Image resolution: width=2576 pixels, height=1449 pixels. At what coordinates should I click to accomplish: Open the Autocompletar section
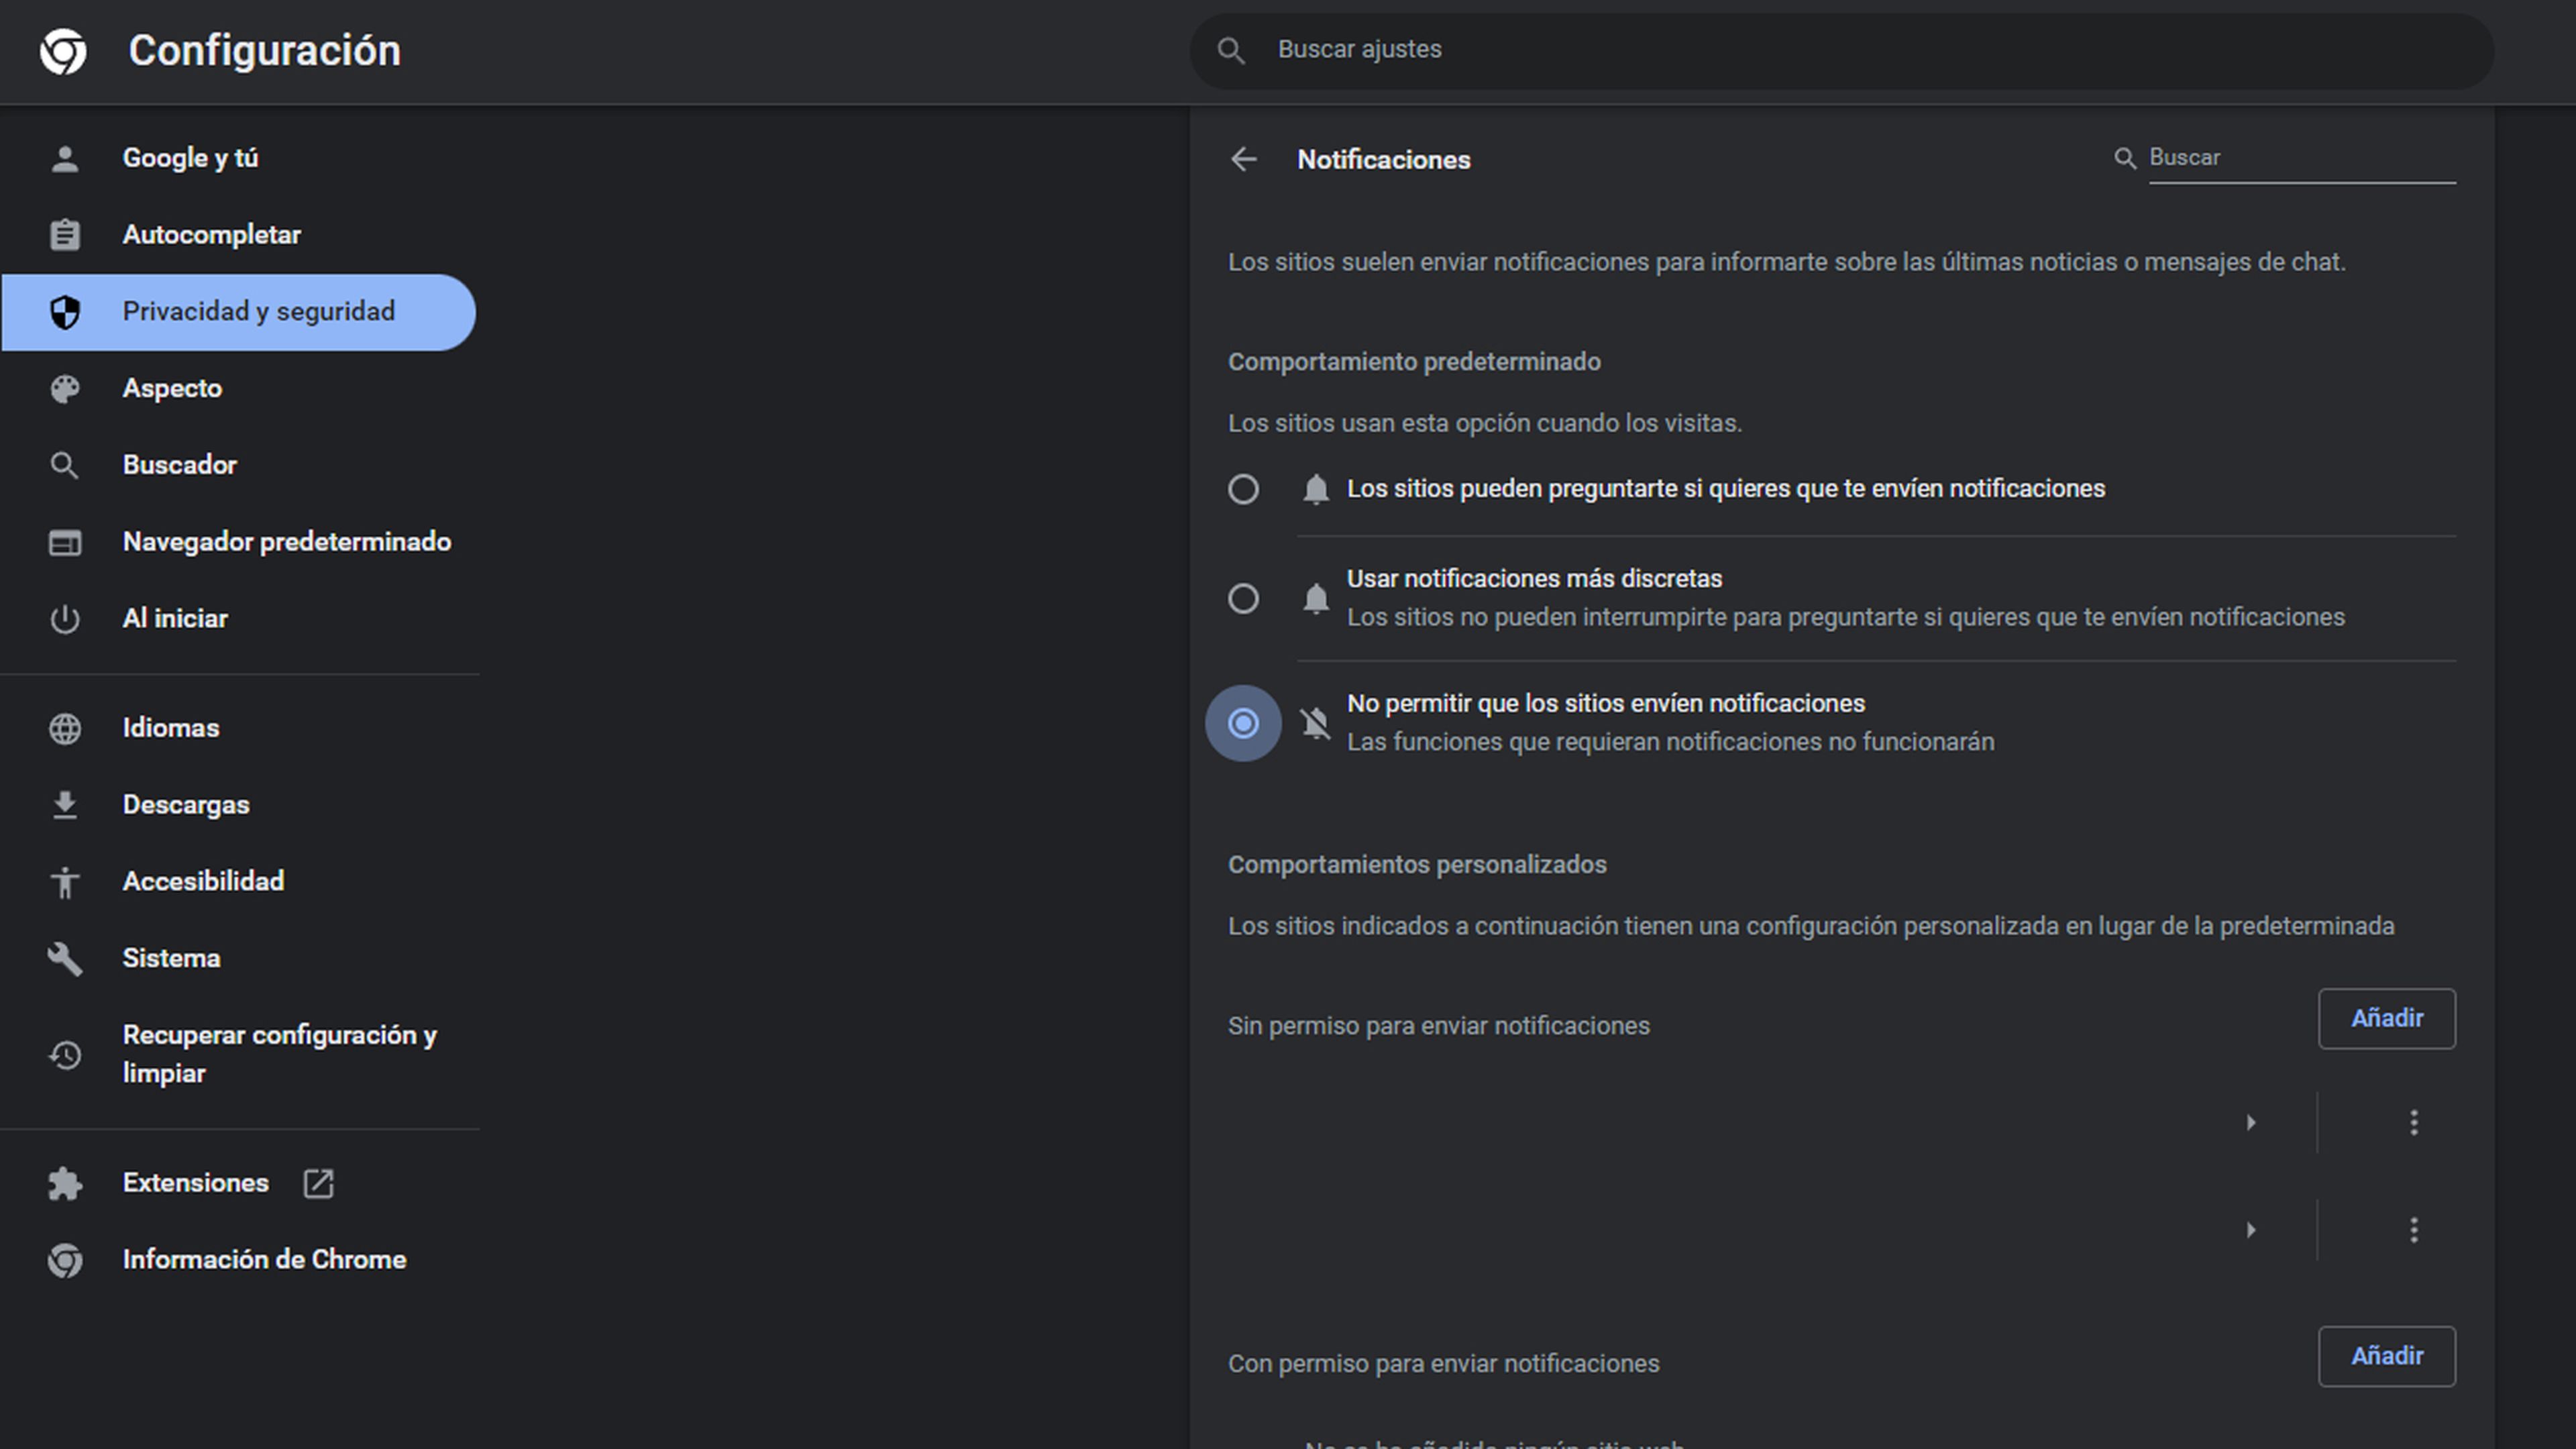click(x=211, y=235)
